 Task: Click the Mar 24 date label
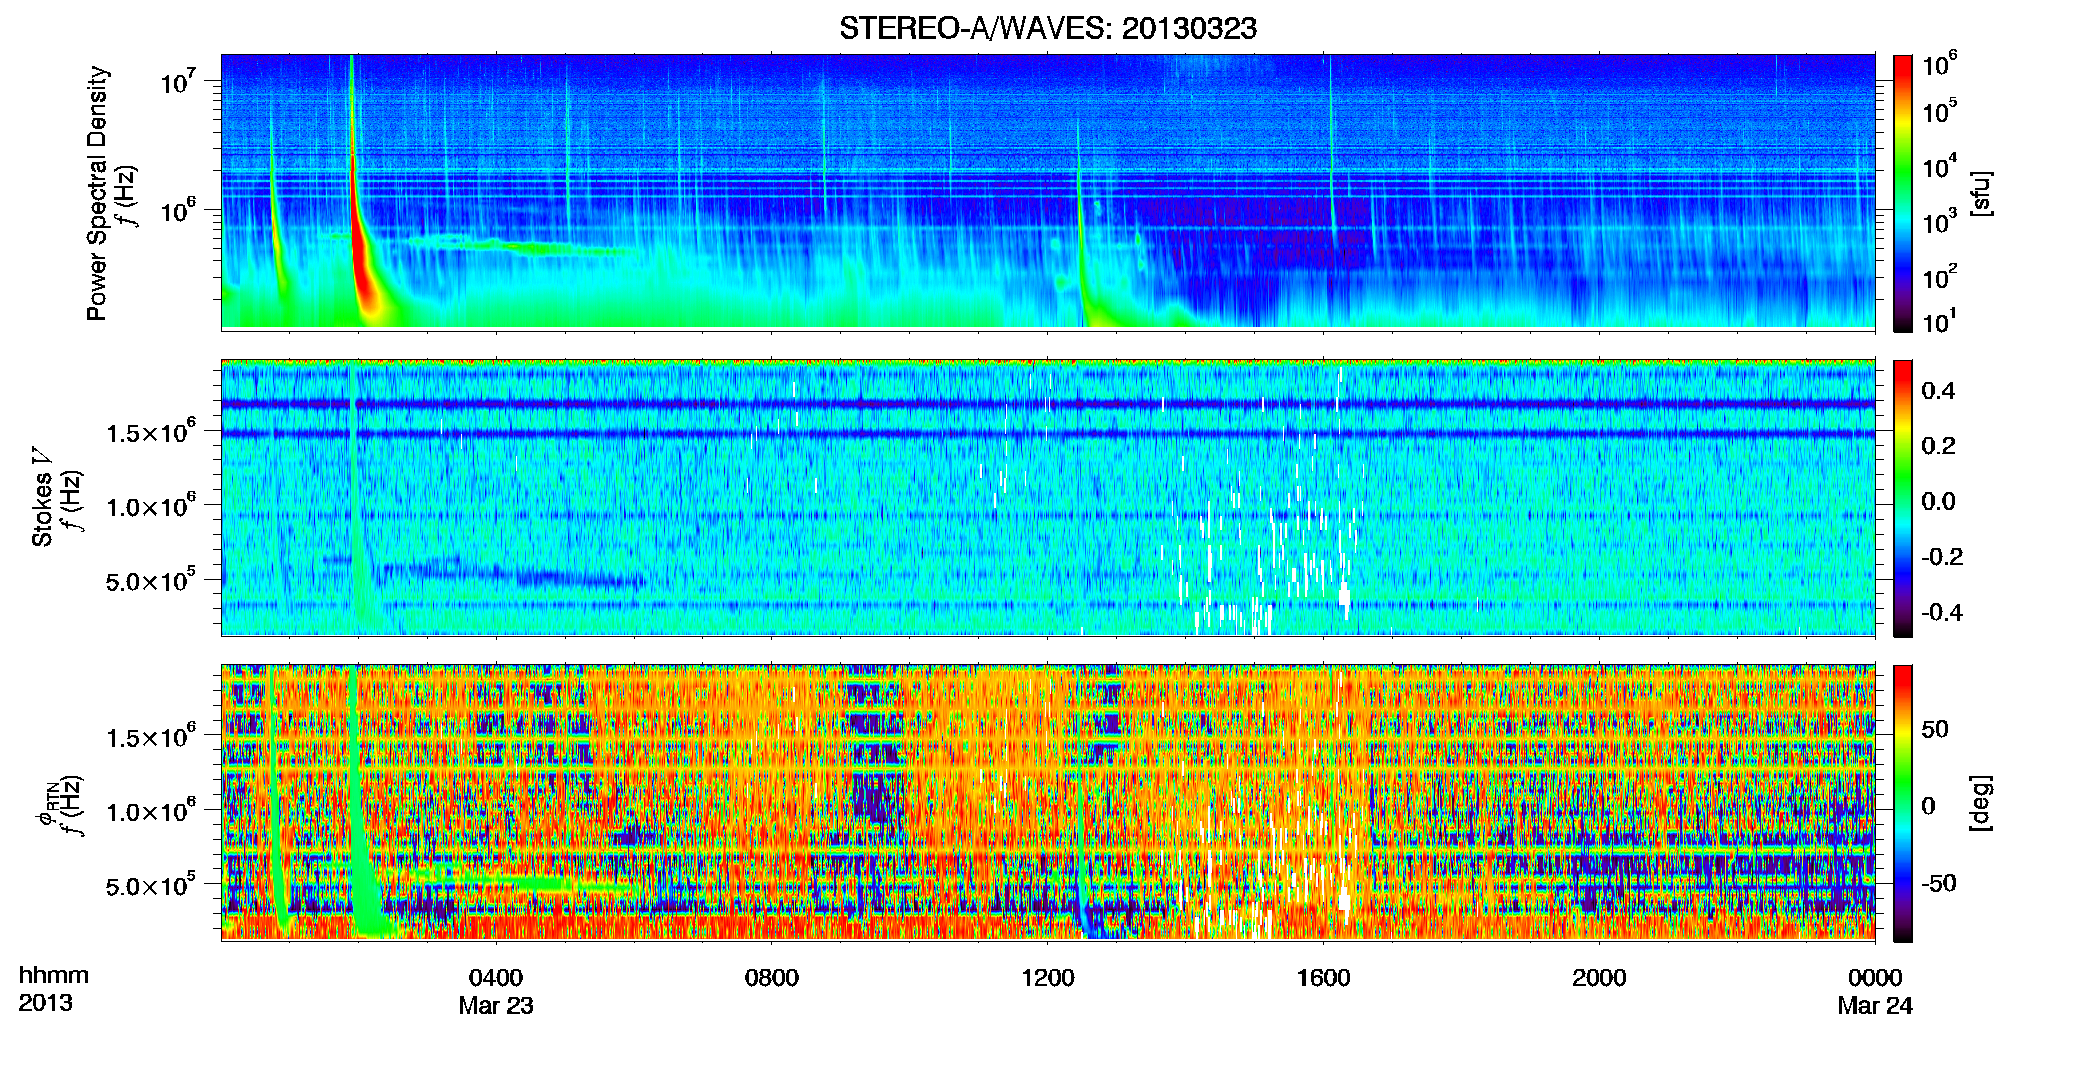[x=1875, y=1006]
